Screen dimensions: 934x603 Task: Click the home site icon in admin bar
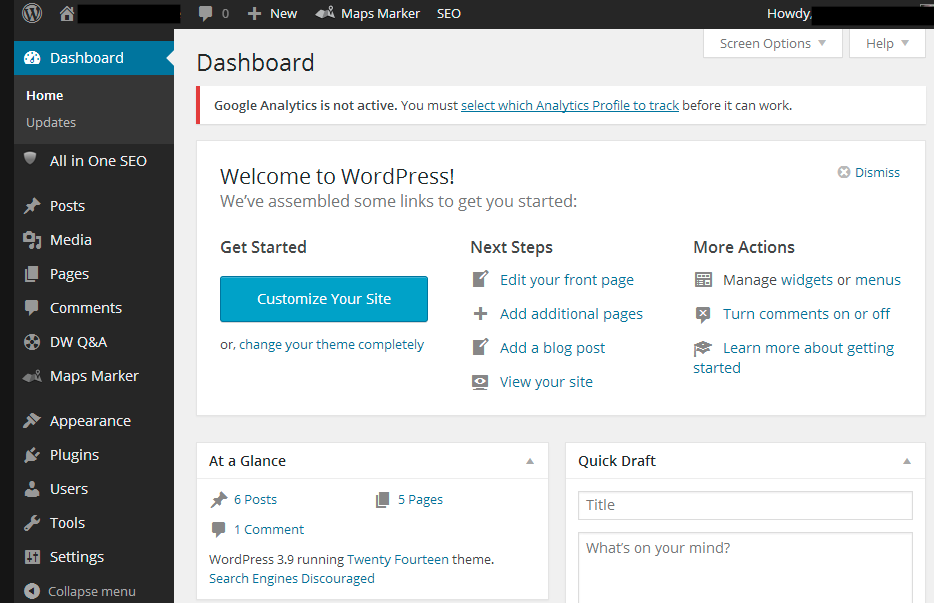[67, 14]
